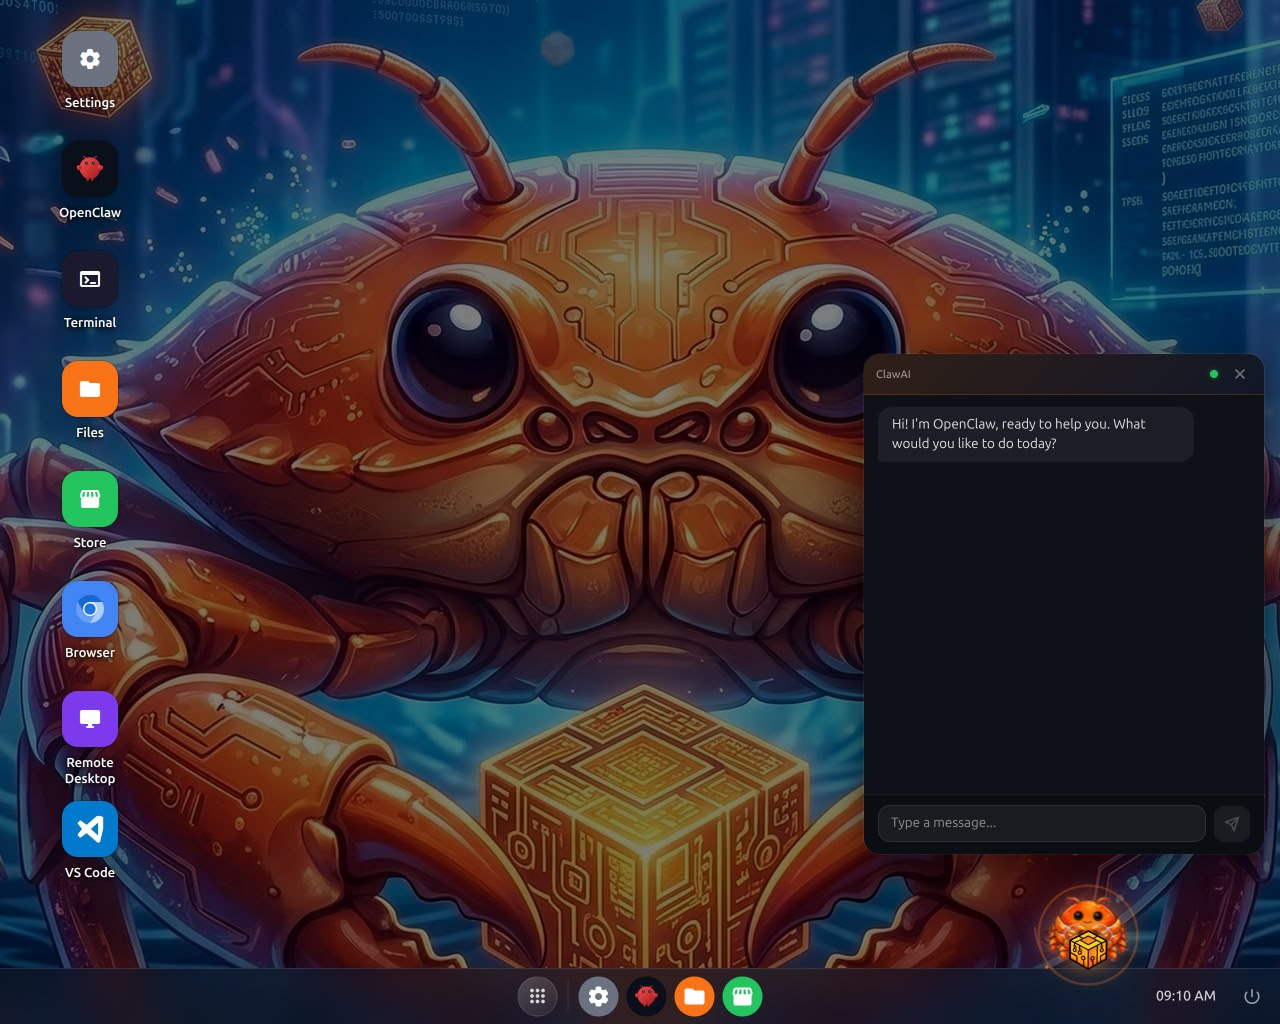Screen dimensions: 1280x1024
Task: Click the Type a message field
Action: click(1042, 823)
